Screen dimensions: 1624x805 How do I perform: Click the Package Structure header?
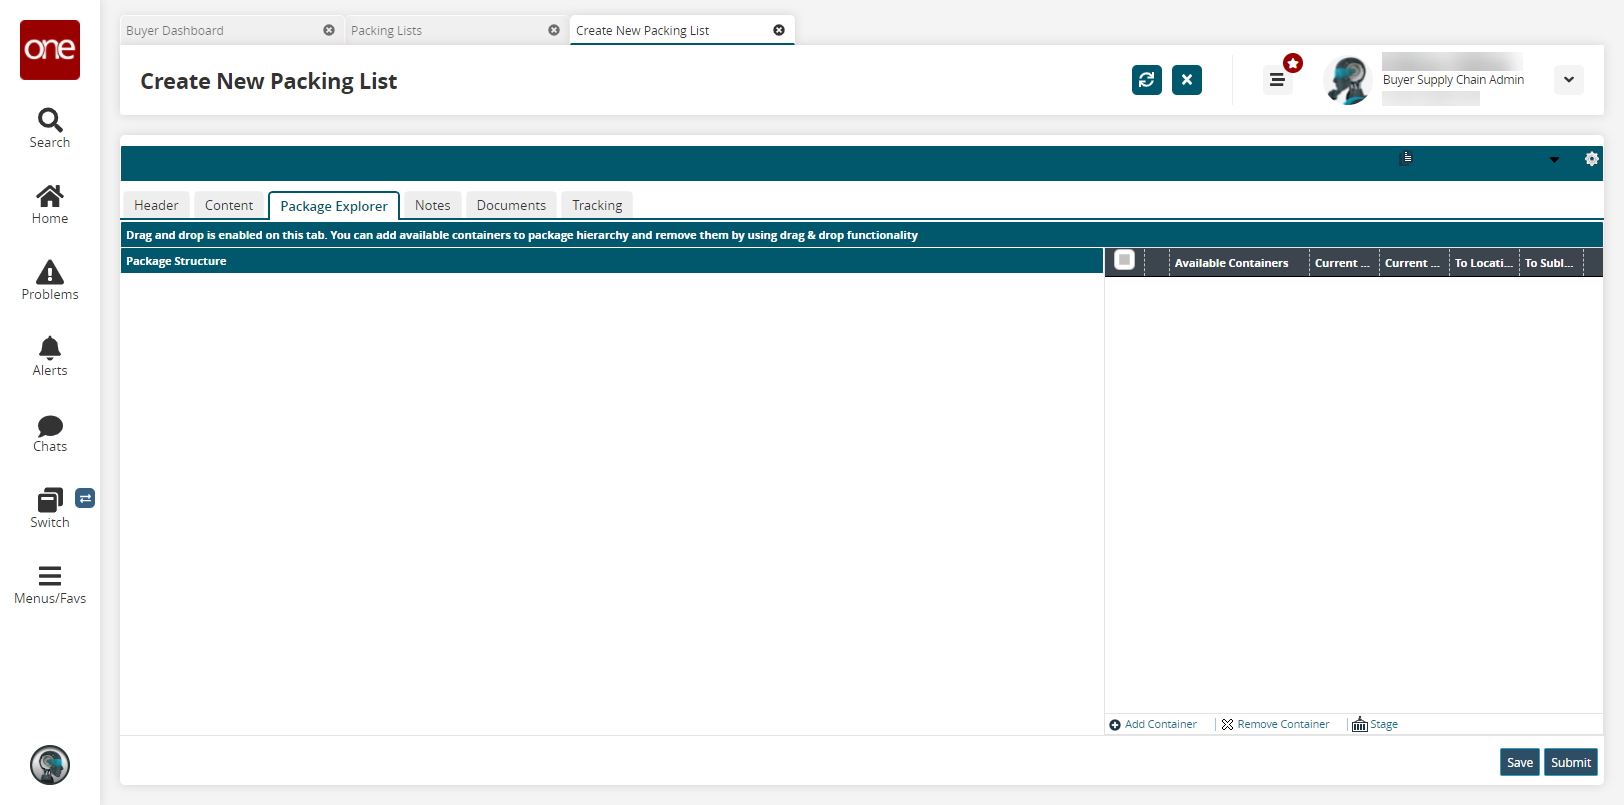[612, 261]
